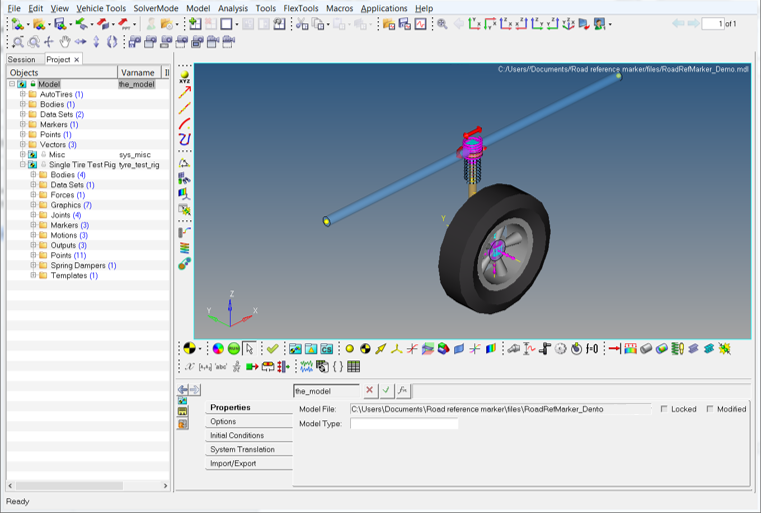The height and width of the screenshot is (513, 761).
Task: Click the green check model icon
Action: coord(272,349)
